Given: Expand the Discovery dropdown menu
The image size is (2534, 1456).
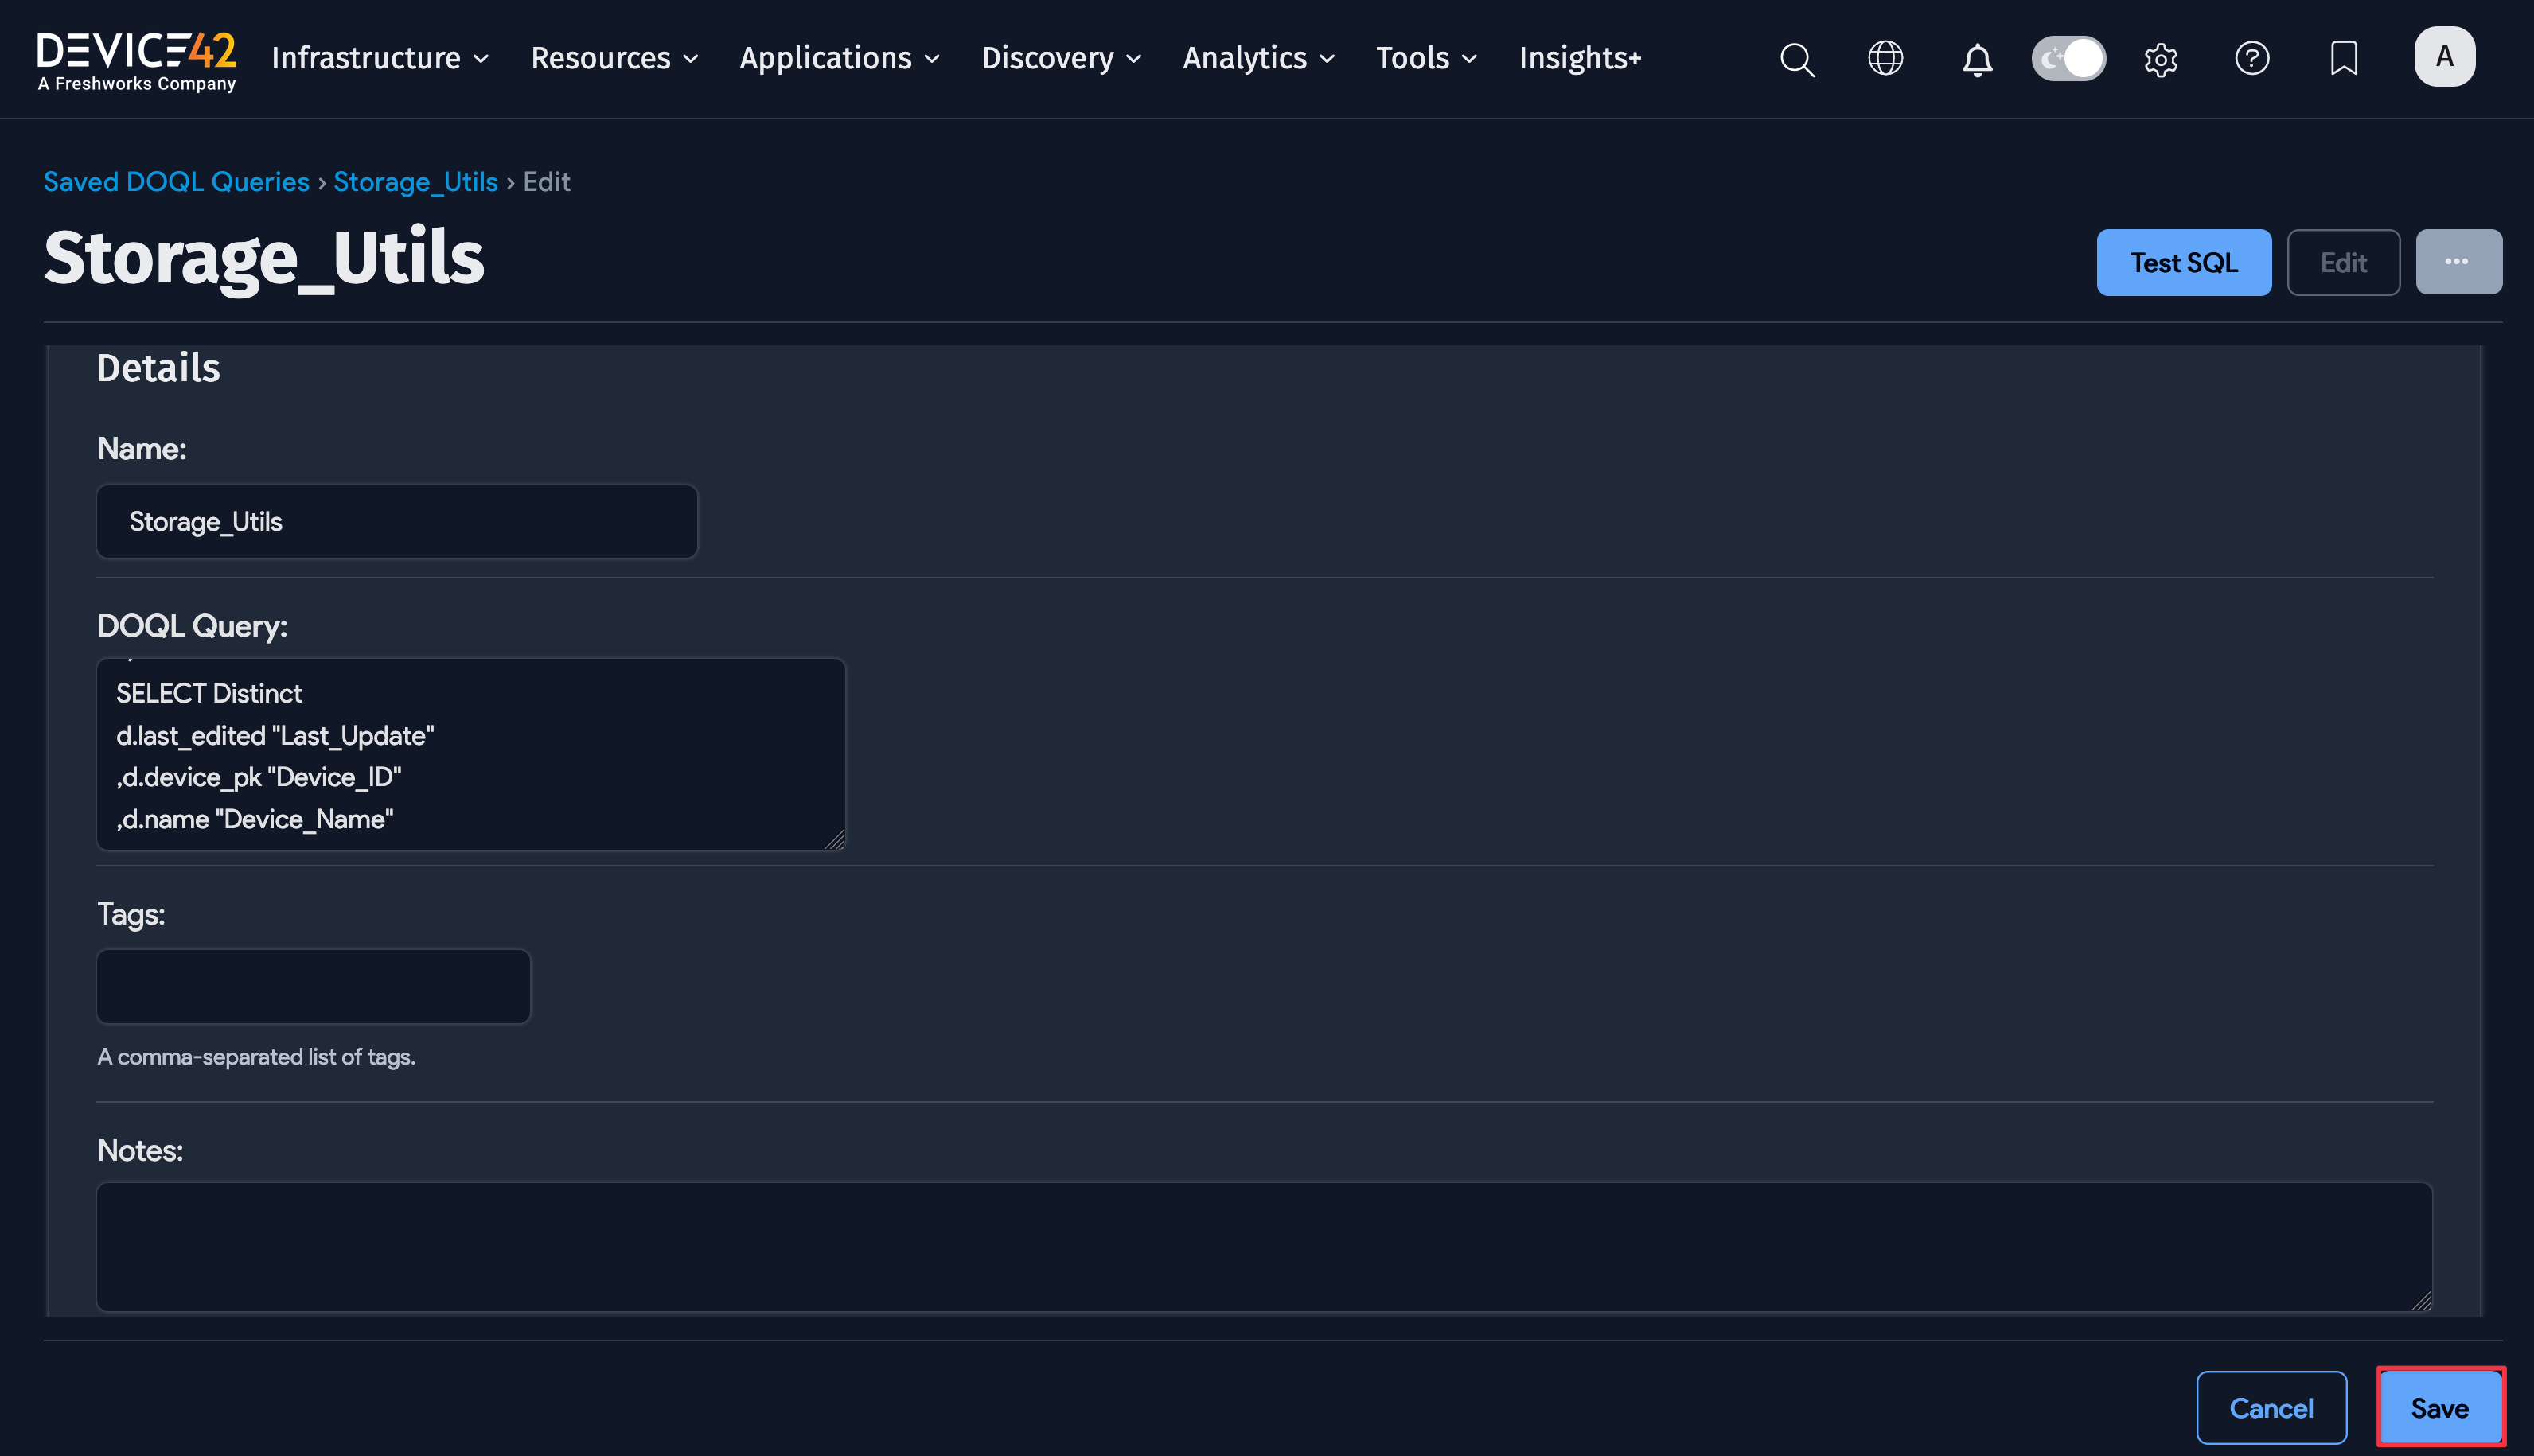Looking at the screenshot, I should tap(1061, 58).
